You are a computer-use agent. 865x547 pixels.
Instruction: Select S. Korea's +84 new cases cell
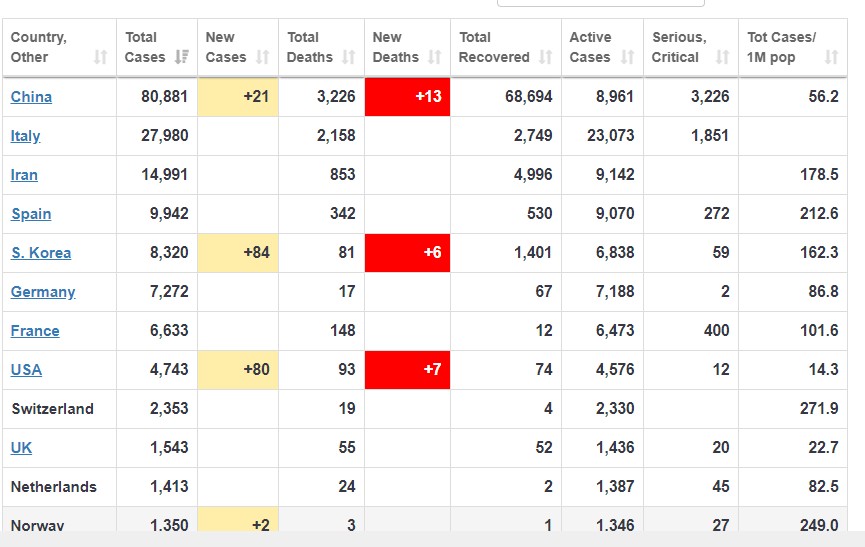[x=238, y=253]
